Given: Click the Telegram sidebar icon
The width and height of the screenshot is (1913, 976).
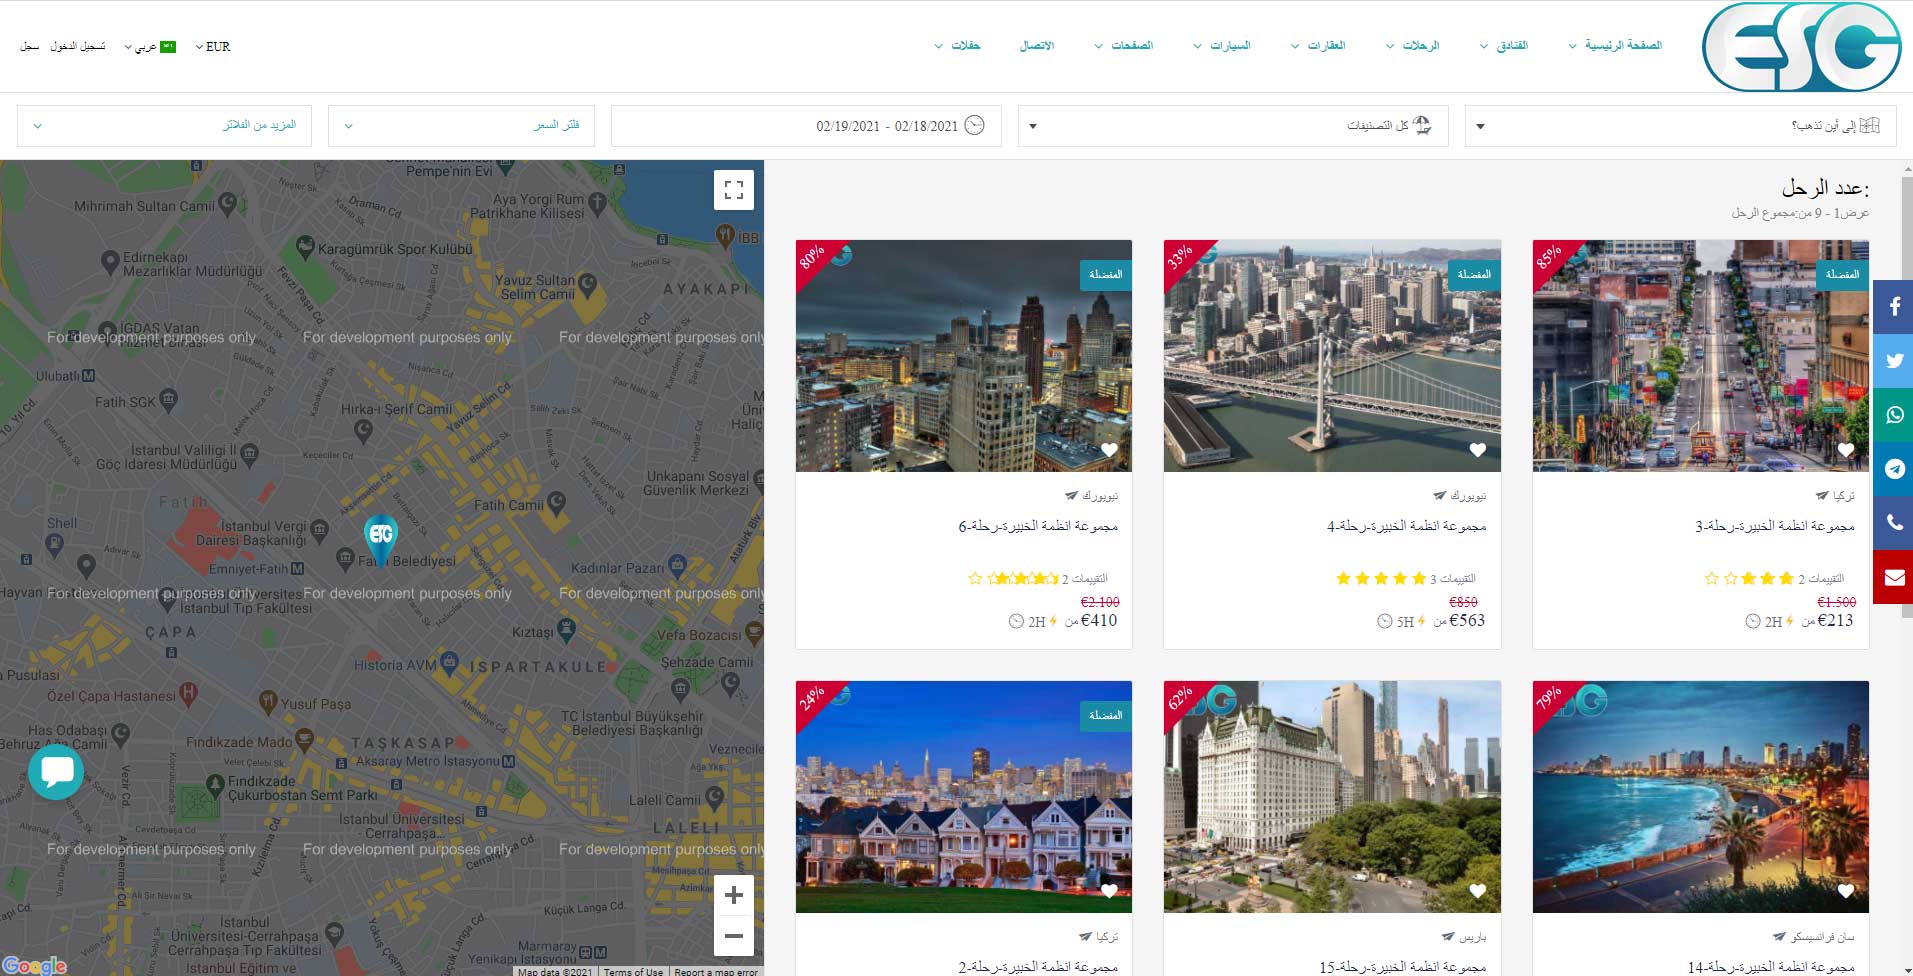Looking at the screenshot, I should click(x=1893, y=469).
